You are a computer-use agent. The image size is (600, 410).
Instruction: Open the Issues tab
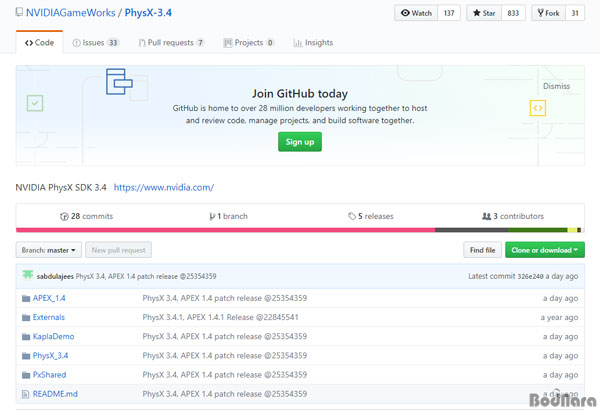click(96, 42)
